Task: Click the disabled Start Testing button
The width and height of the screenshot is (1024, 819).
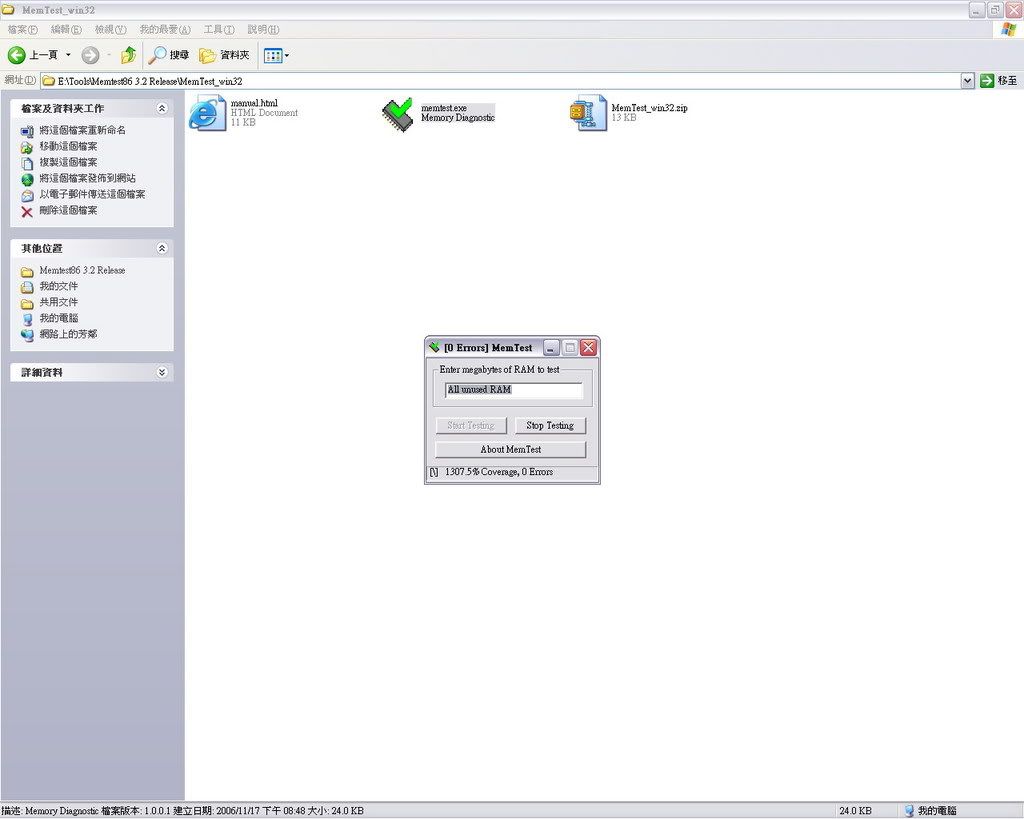Action: tap(471, 426)
